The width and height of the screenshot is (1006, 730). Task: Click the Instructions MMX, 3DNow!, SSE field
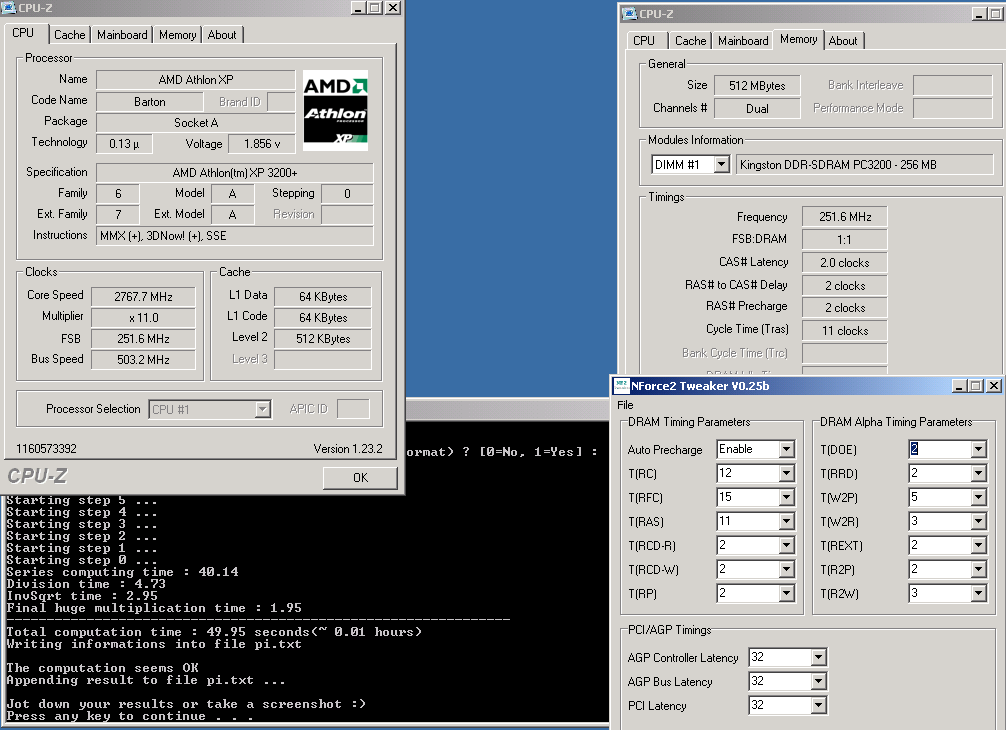(234, 235)
